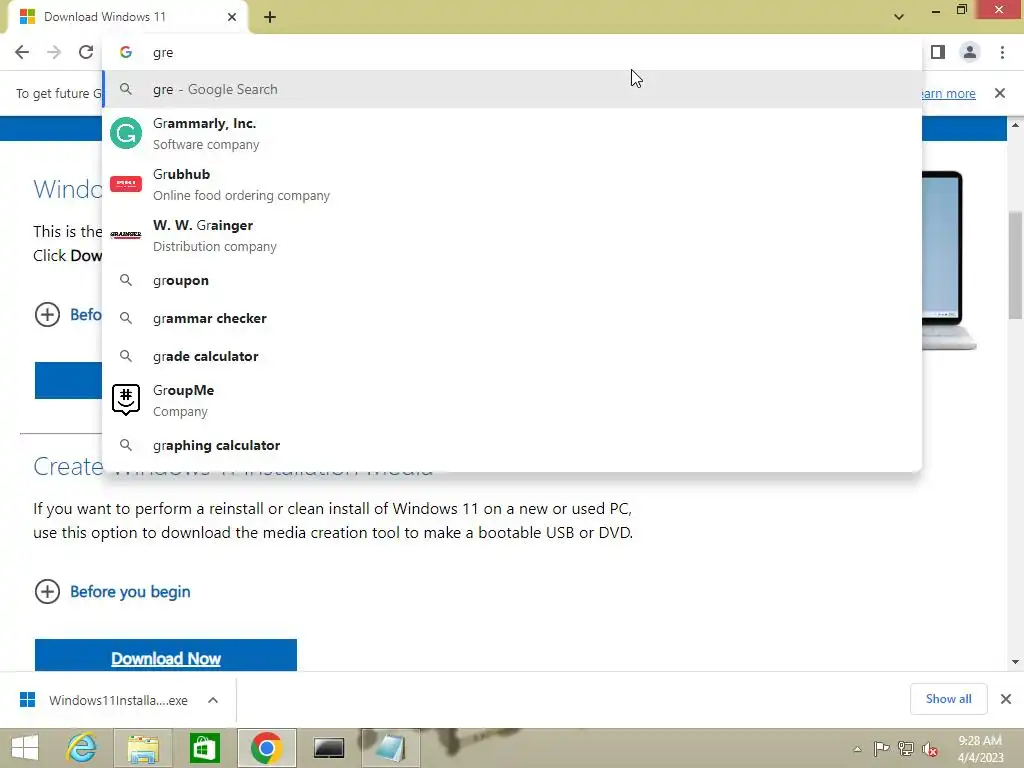This screenshot has height=768, width=1024.
Task: Click the Action Center flag tray icon
Action: 881,748
